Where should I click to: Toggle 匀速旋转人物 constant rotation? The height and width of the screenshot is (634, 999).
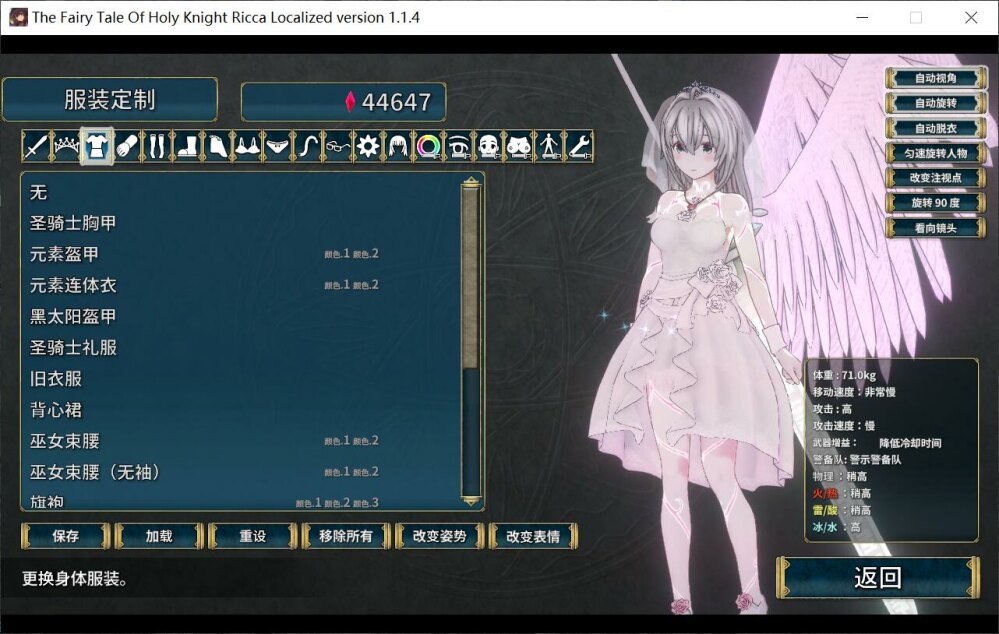click(935, 153)
